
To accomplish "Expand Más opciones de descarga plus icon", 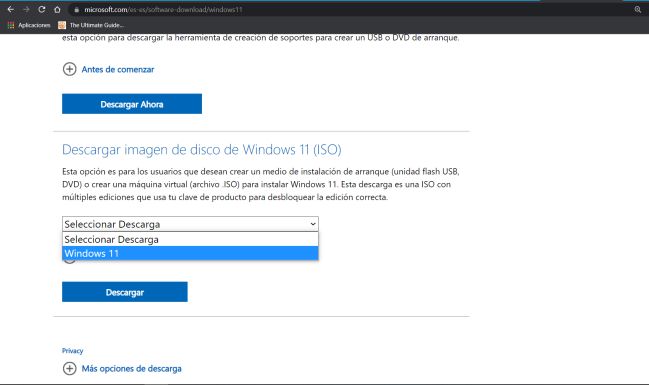I will [70, 368].
